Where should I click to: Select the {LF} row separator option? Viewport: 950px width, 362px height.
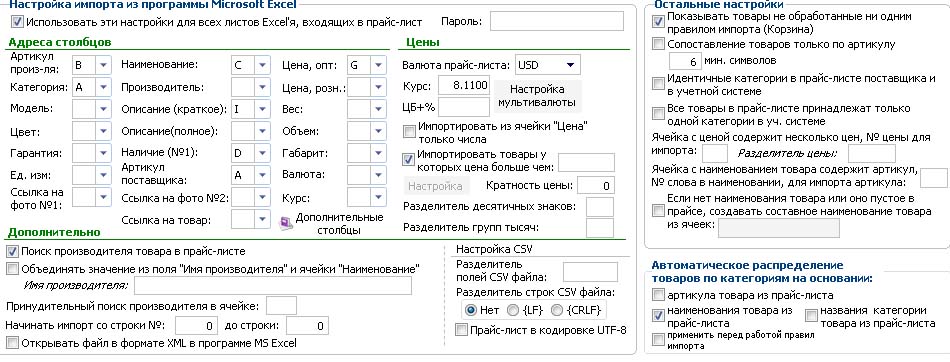tap(513, 310)
